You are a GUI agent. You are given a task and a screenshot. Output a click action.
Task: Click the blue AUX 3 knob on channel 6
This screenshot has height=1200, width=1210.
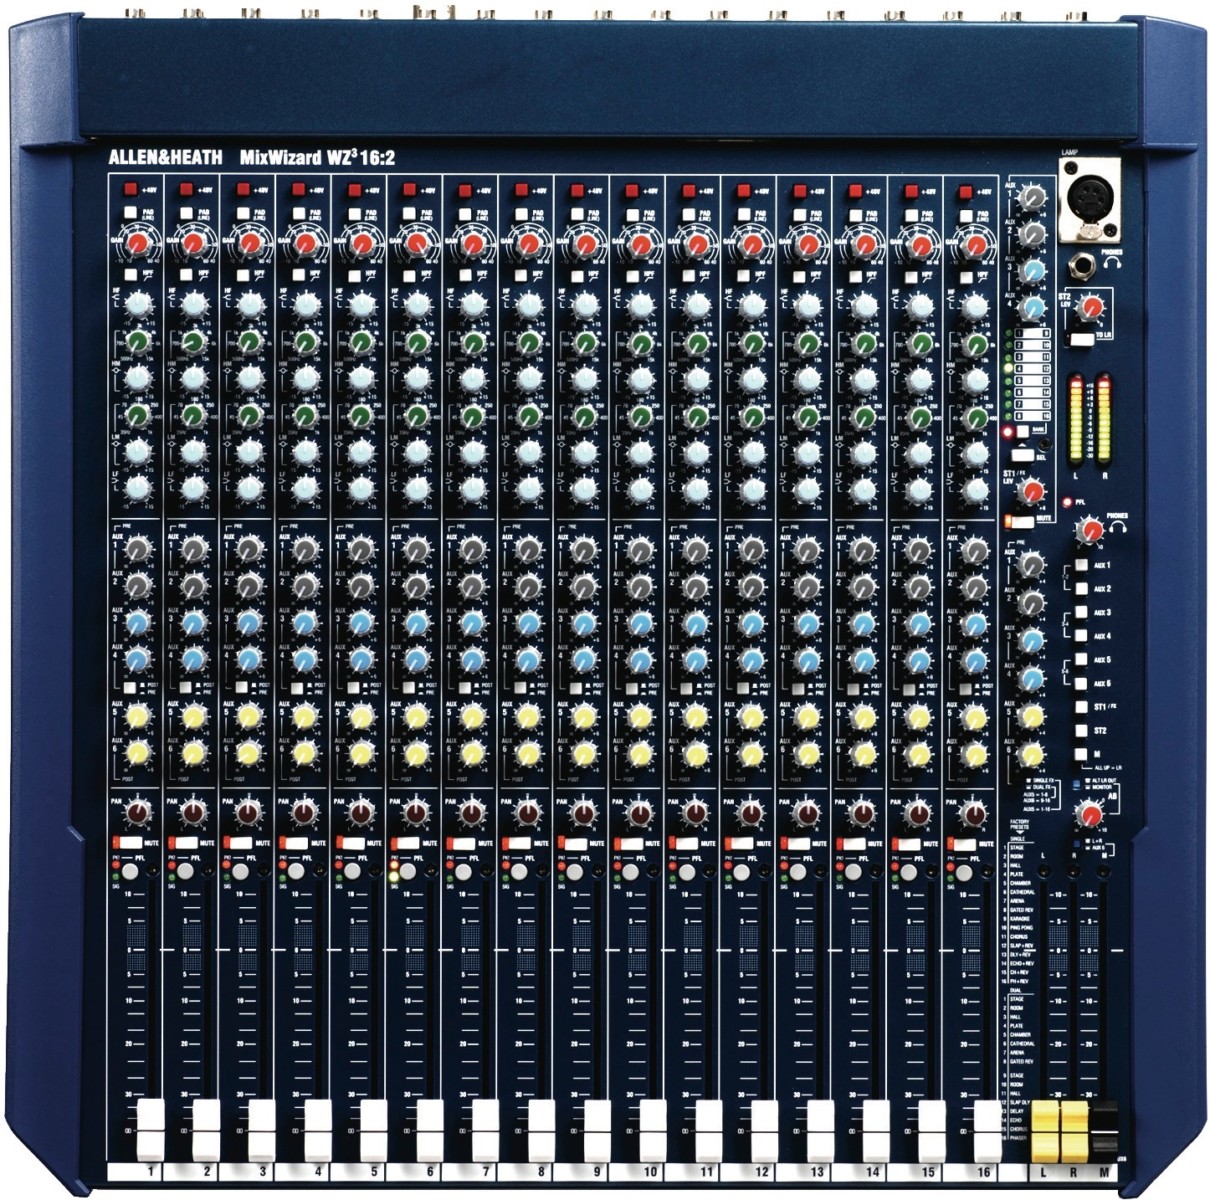point(418,622)
